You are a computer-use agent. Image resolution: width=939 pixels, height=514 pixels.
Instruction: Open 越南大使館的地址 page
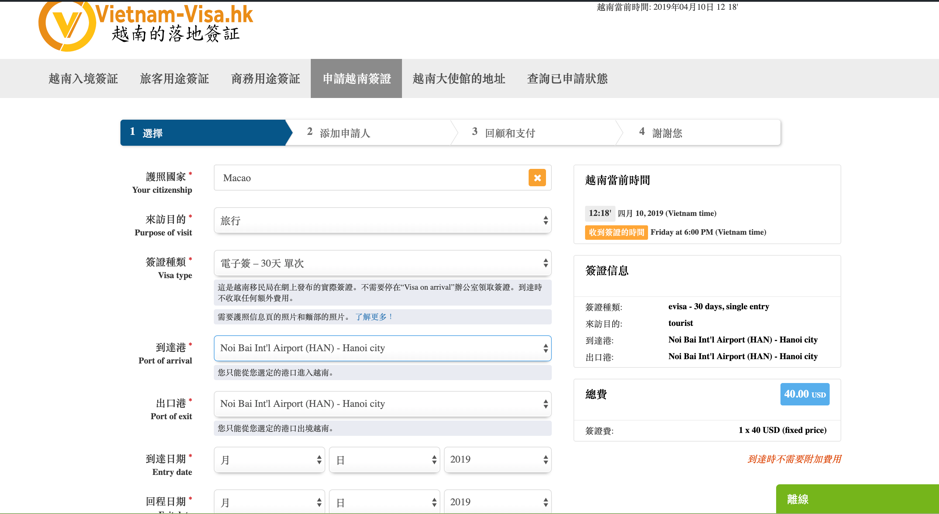459,79
